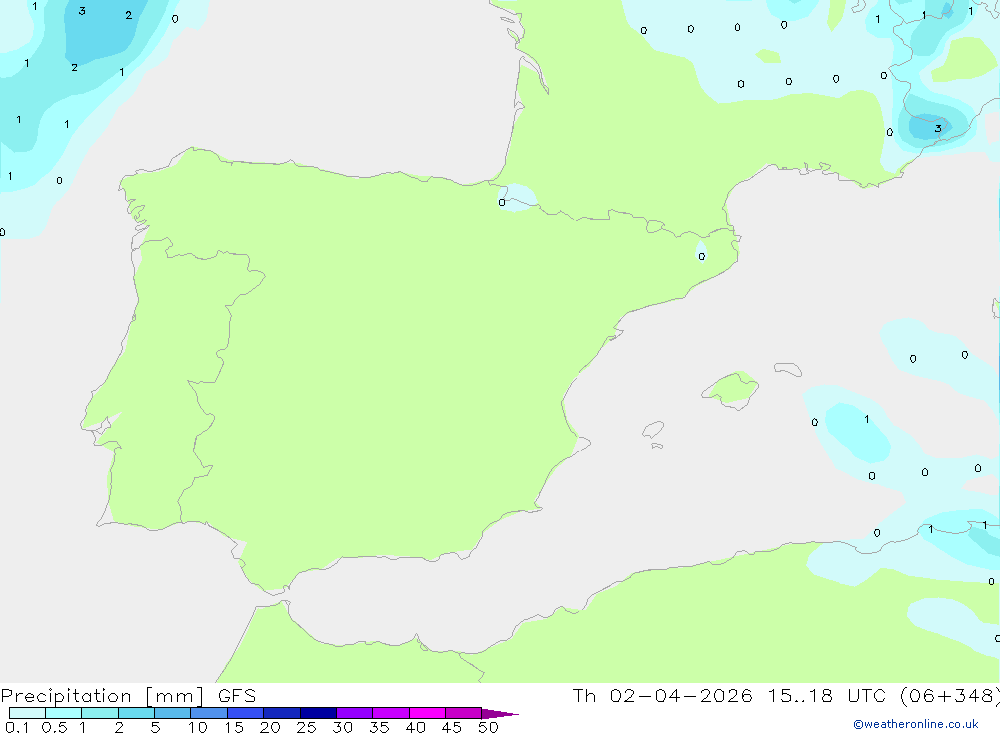The width and height of the screenshot is (1000, 733).
Task: Select the 2–5 mm legend color swatch
Action: click(136, 713)
